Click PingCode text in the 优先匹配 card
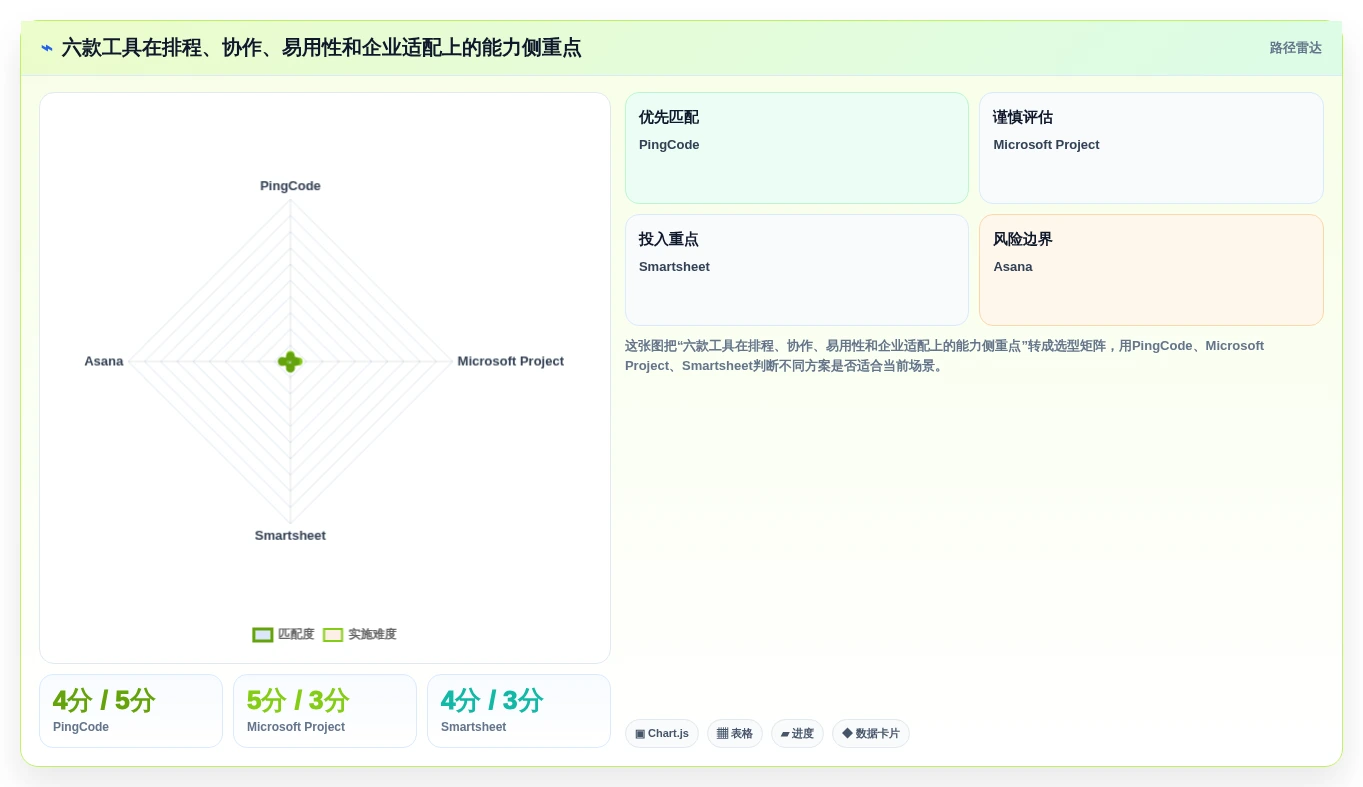The height and width of the screenshot is (787, 1363). [669, 145]
